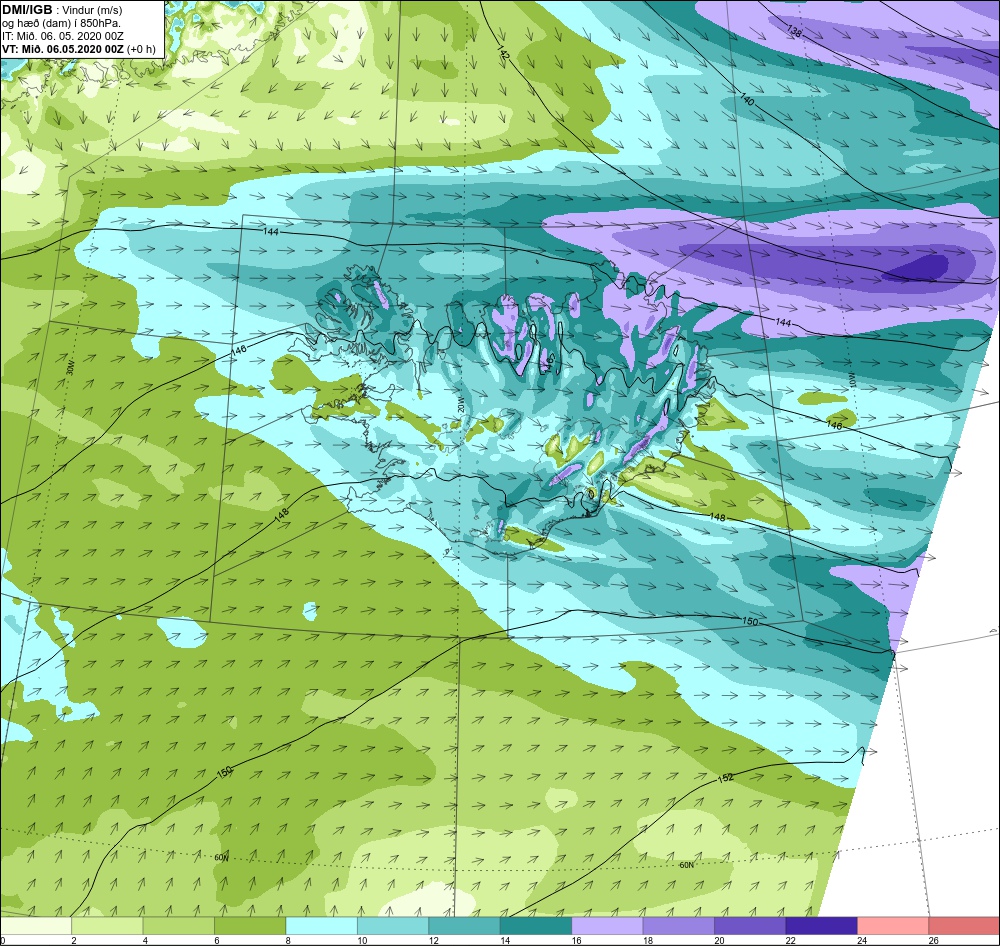Select the light green 2–4 m/s legend swatch
This screenshot has width=1000, height=946.
(107, 925)
